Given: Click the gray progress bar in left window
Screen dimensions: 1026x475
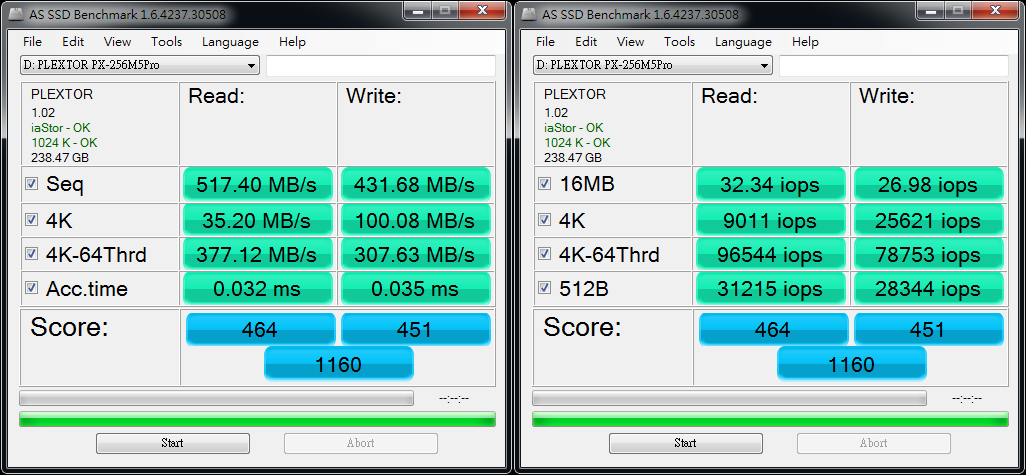Looking at the screenshot, I should point(217,398).
